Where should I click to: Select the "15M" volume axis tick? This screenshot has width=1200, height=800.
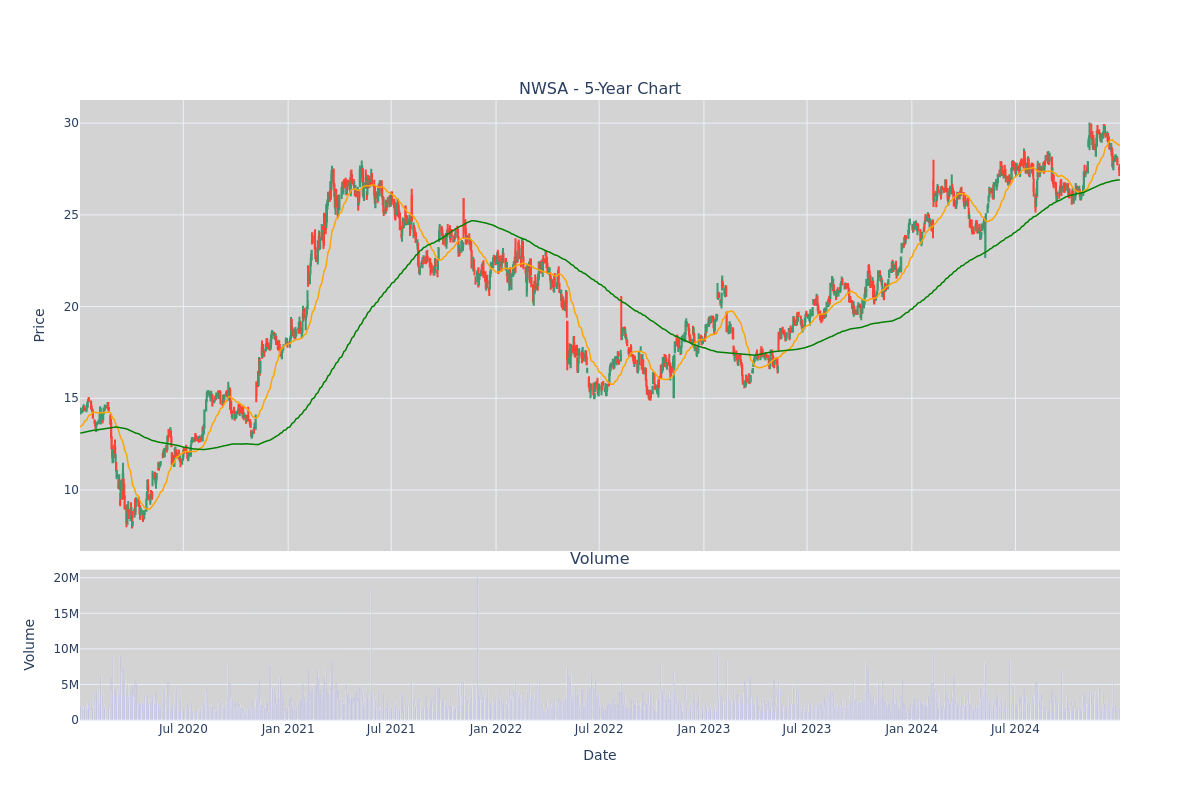66,613
